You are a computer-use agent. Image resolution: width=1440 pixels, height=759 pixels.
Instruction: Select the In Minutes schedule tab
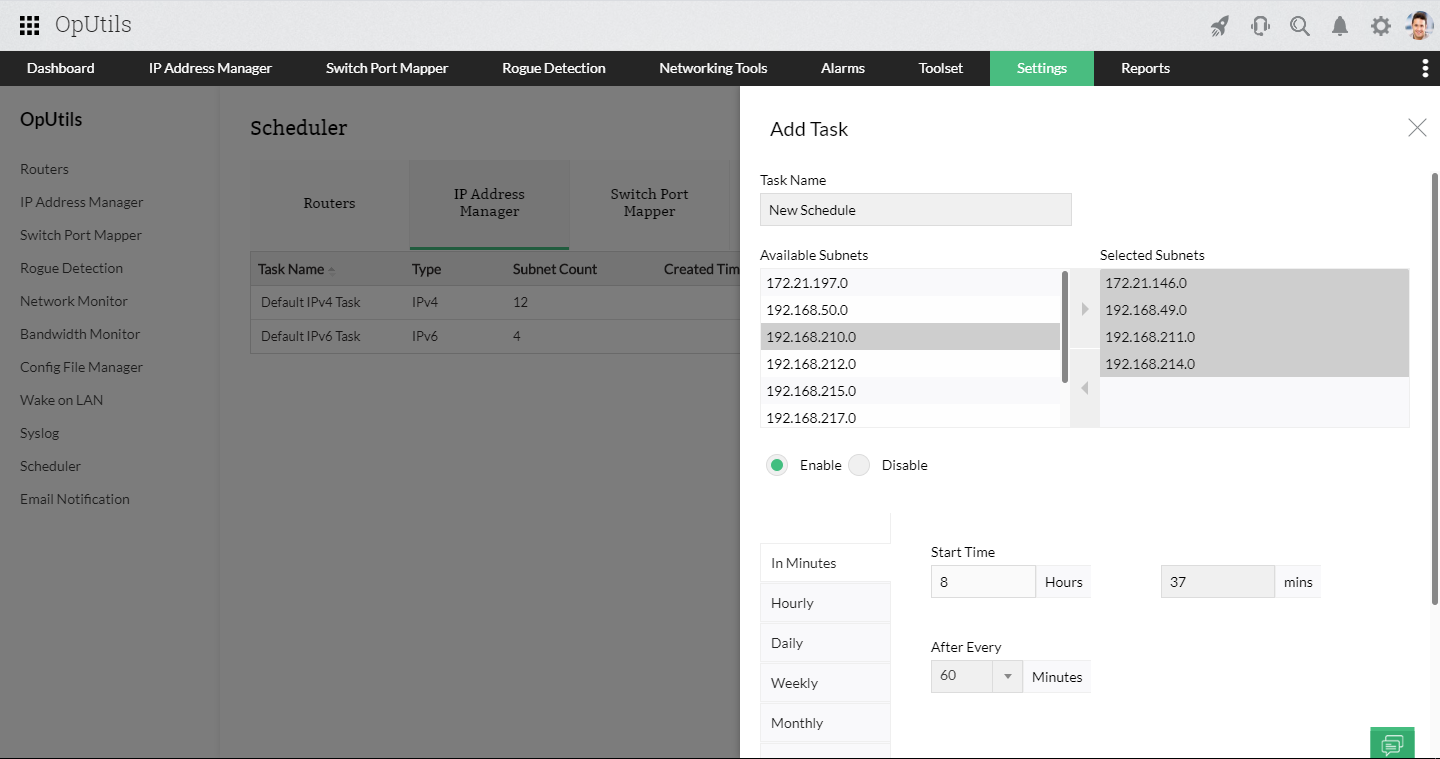click(x=825, y=563)
